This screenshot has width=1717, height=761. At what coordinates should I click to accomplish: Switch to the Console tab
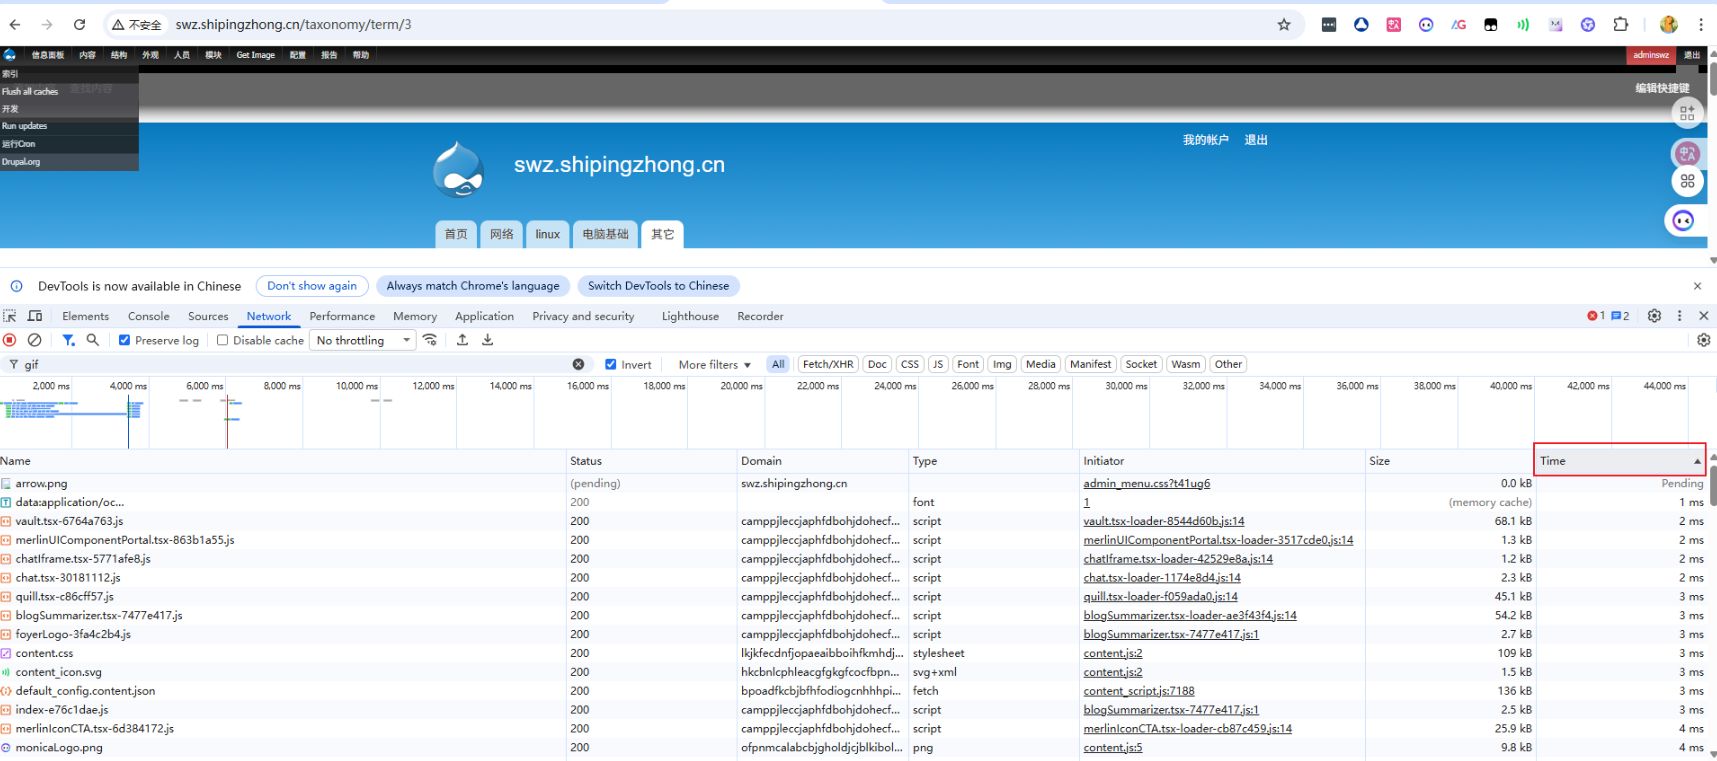coord(148,316)
